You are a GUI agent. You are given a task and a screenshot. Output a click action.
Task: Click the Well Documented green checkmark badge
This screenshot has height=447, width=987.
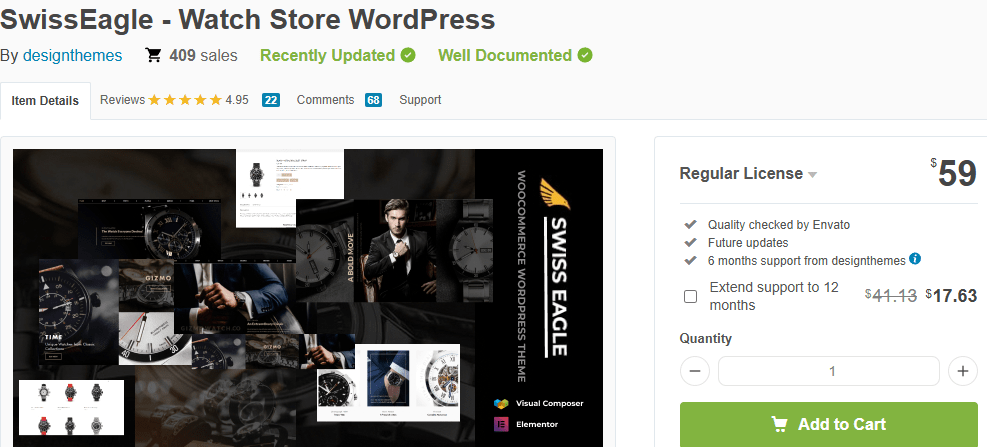[x=585, y=55]
